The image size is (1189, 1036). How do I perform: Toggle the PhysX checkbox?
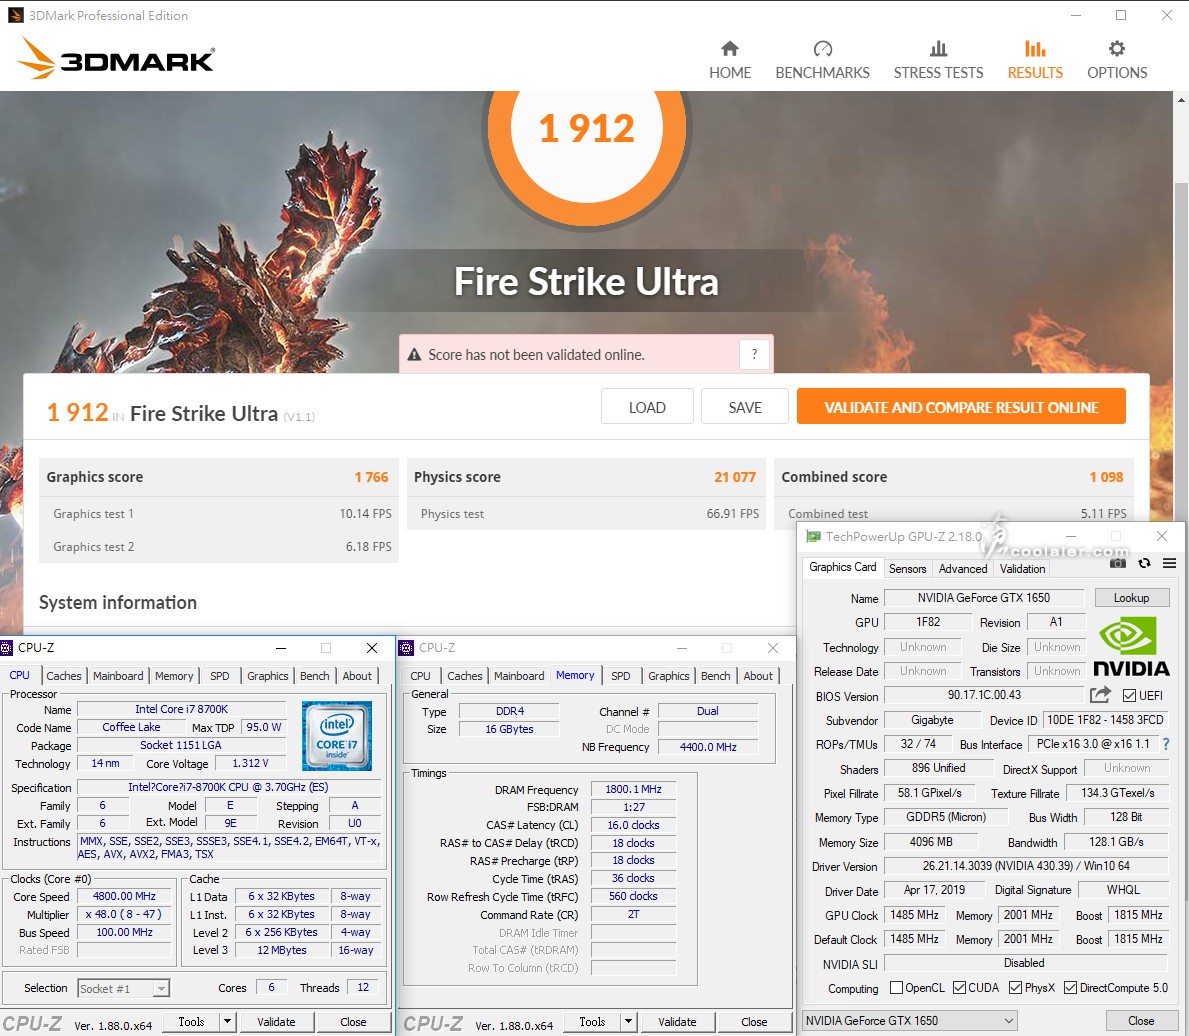1015,987
